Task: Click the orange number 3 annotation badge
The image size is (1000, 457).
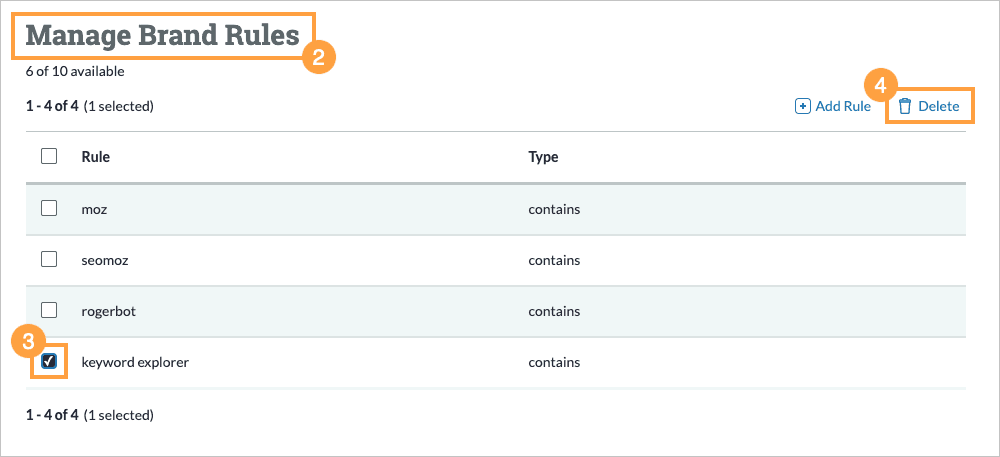Action: point(29,341)
